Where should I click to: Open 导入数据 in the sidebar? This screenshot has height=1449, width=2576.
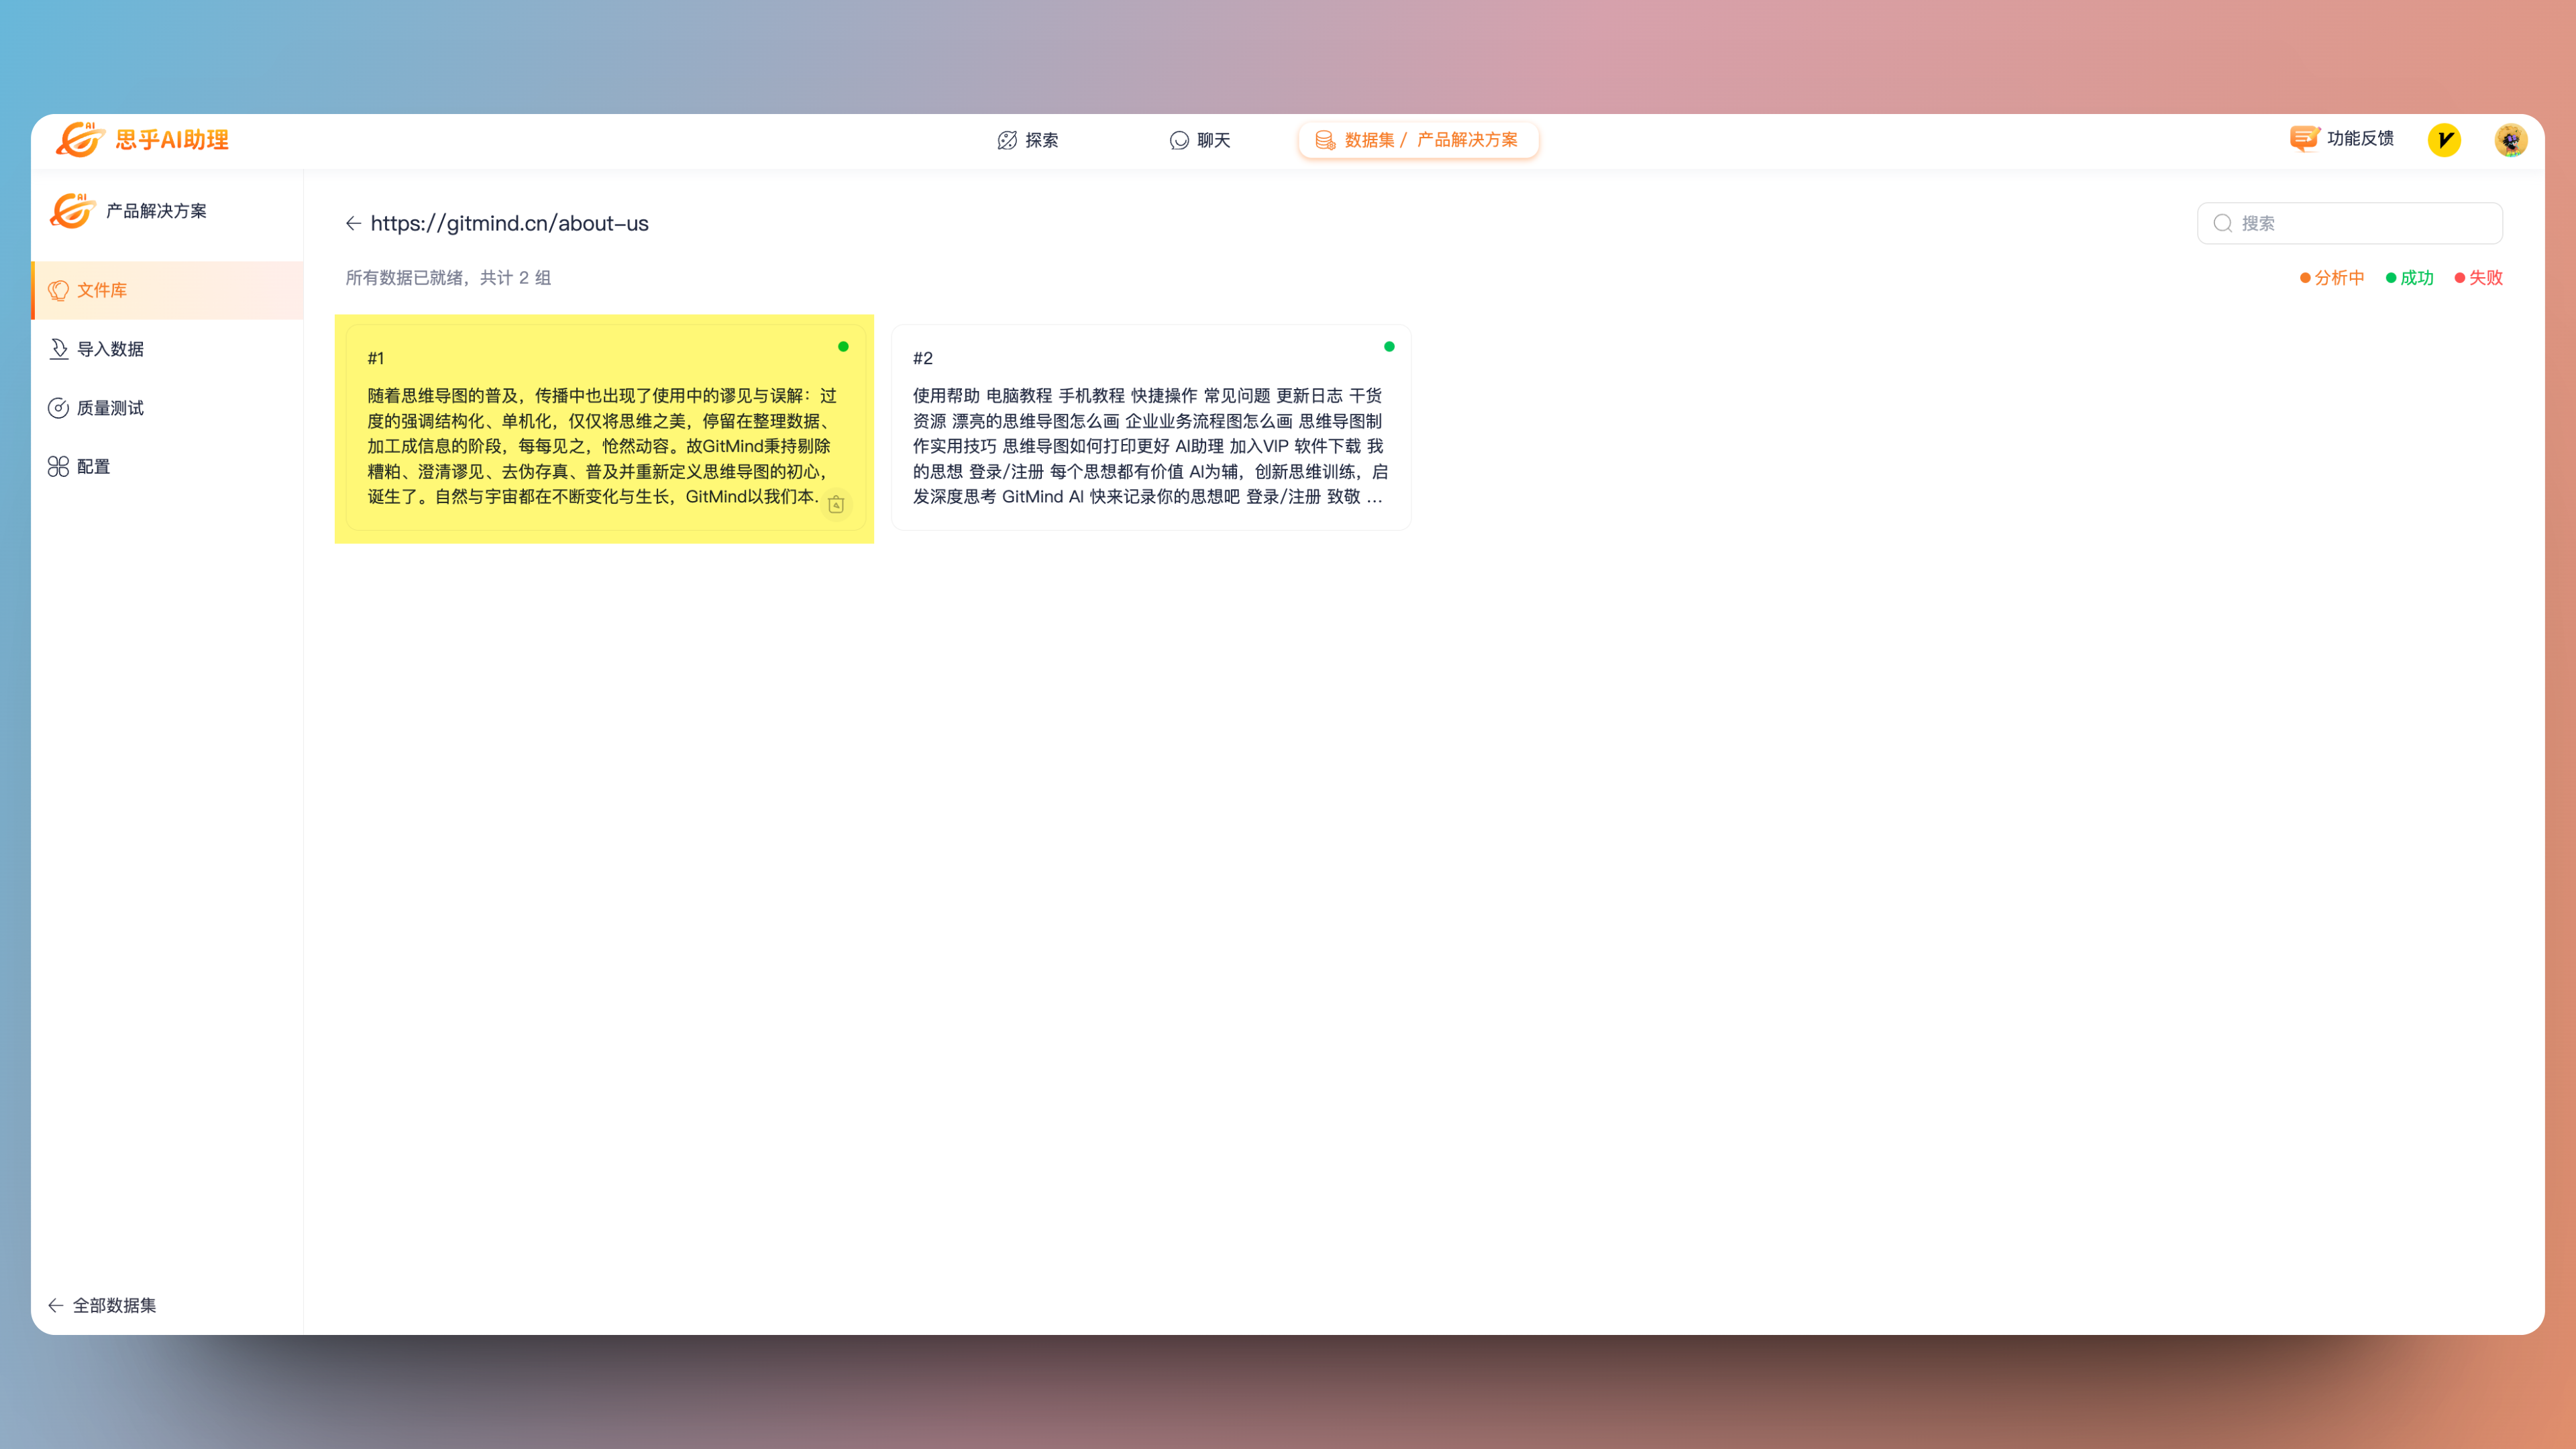[110, 349]
